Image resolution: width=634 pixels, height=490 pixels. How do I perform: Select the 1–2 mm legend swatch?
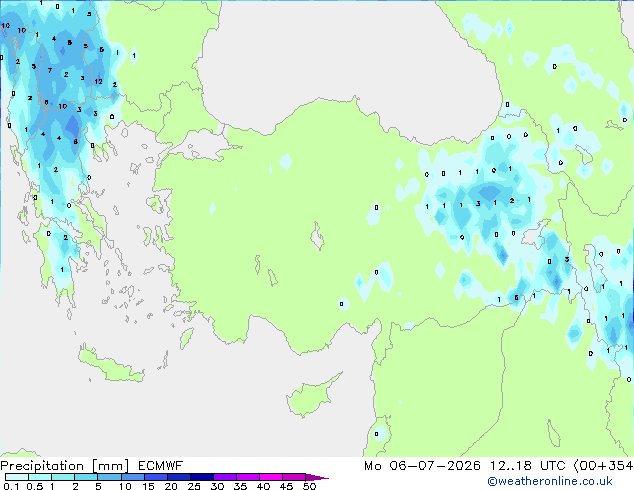pos(63,477)
